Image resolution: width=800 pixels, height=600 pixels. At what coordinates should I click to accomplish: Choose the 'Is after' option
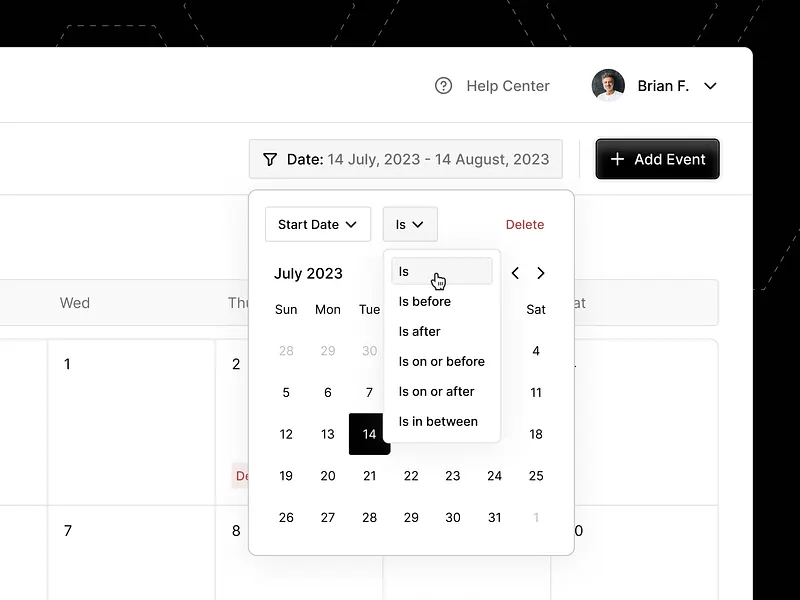[420, 331]
